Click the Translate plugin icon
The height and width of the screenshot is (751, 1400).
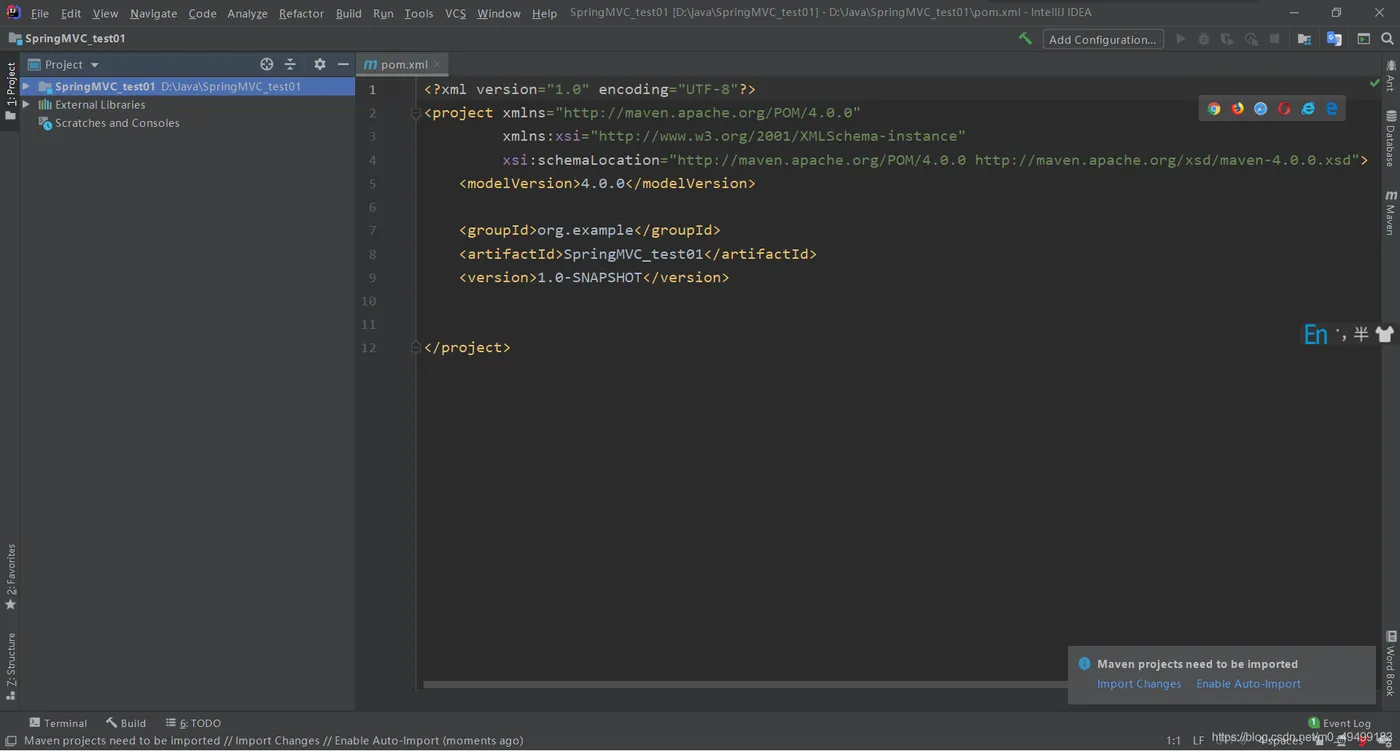(1334, 39)
